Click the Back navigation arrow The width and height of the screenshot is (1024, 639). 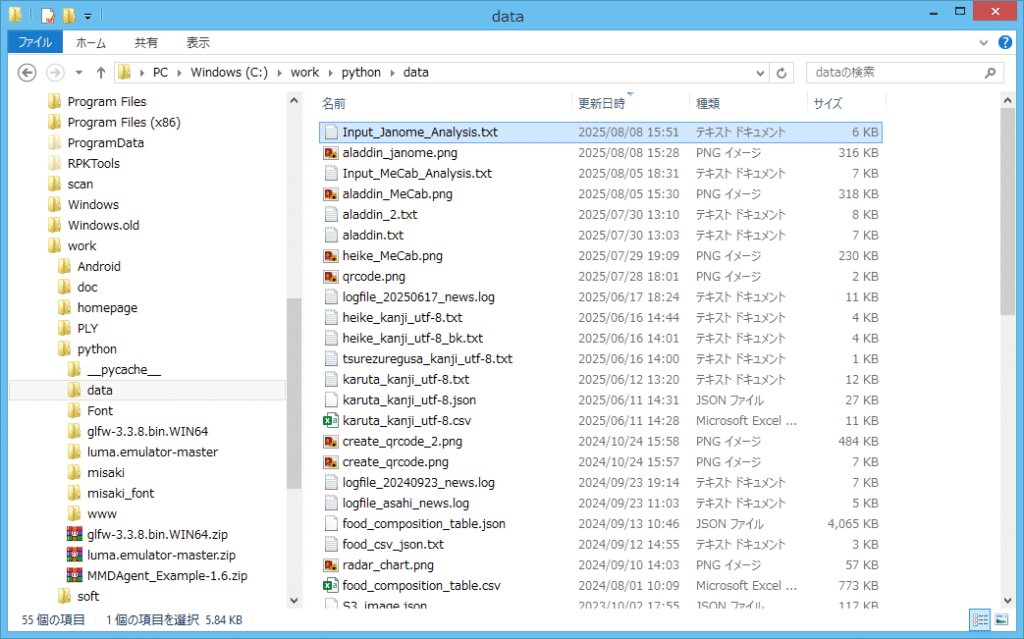pos(27,73)
